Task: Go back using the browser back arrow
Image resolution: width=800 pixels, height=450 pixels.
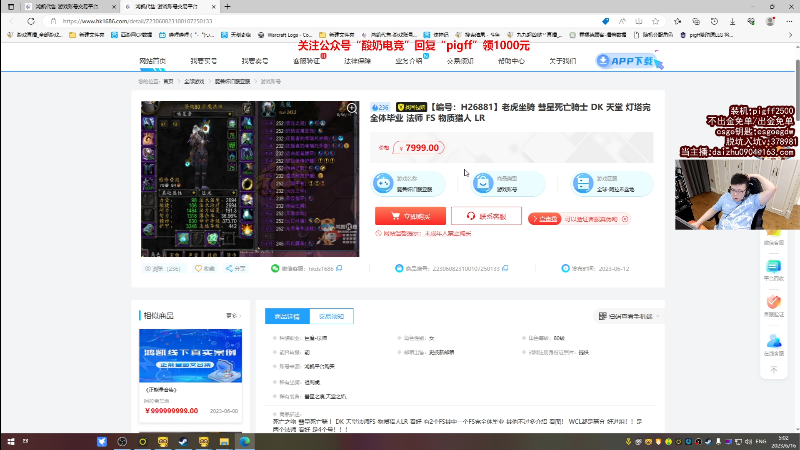Action: point(12,21)
